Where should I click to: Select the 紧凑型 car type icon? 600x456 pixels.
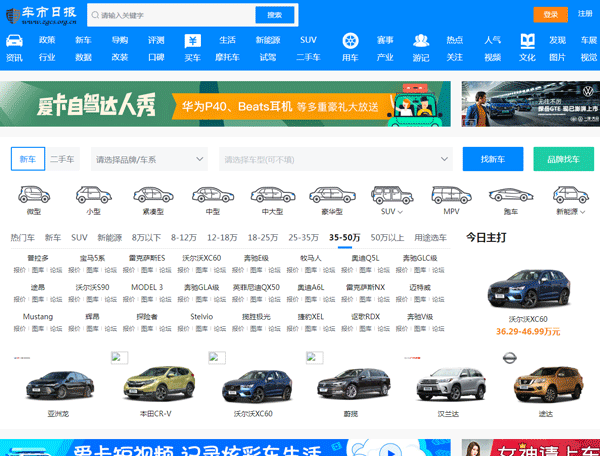click(153, 194)
